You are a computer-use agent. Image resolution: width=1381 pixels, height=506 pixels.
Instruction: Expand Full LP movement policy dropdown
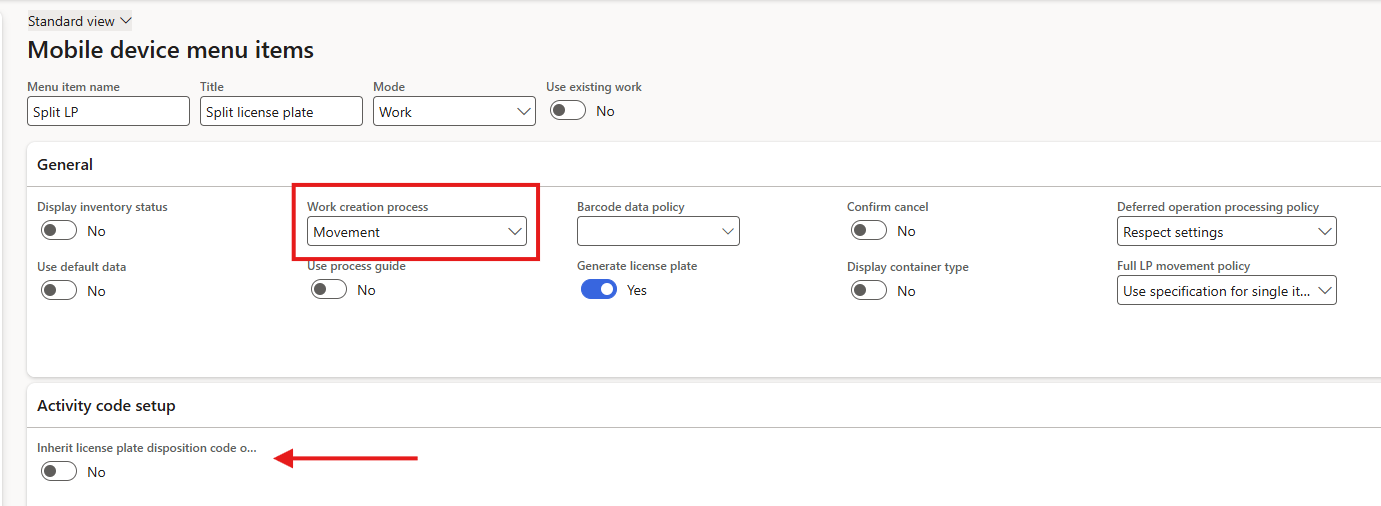[1226, 291]
